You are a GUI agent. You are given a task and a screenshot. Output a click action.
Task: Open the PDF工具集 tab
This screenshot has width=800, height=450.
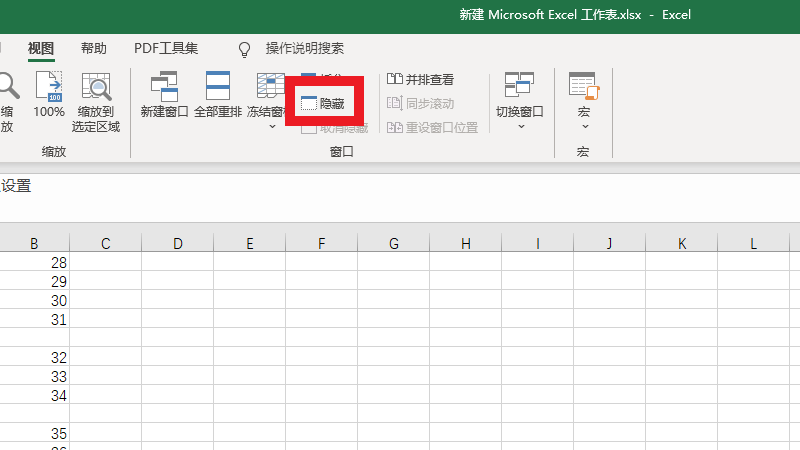pos(166,48)
